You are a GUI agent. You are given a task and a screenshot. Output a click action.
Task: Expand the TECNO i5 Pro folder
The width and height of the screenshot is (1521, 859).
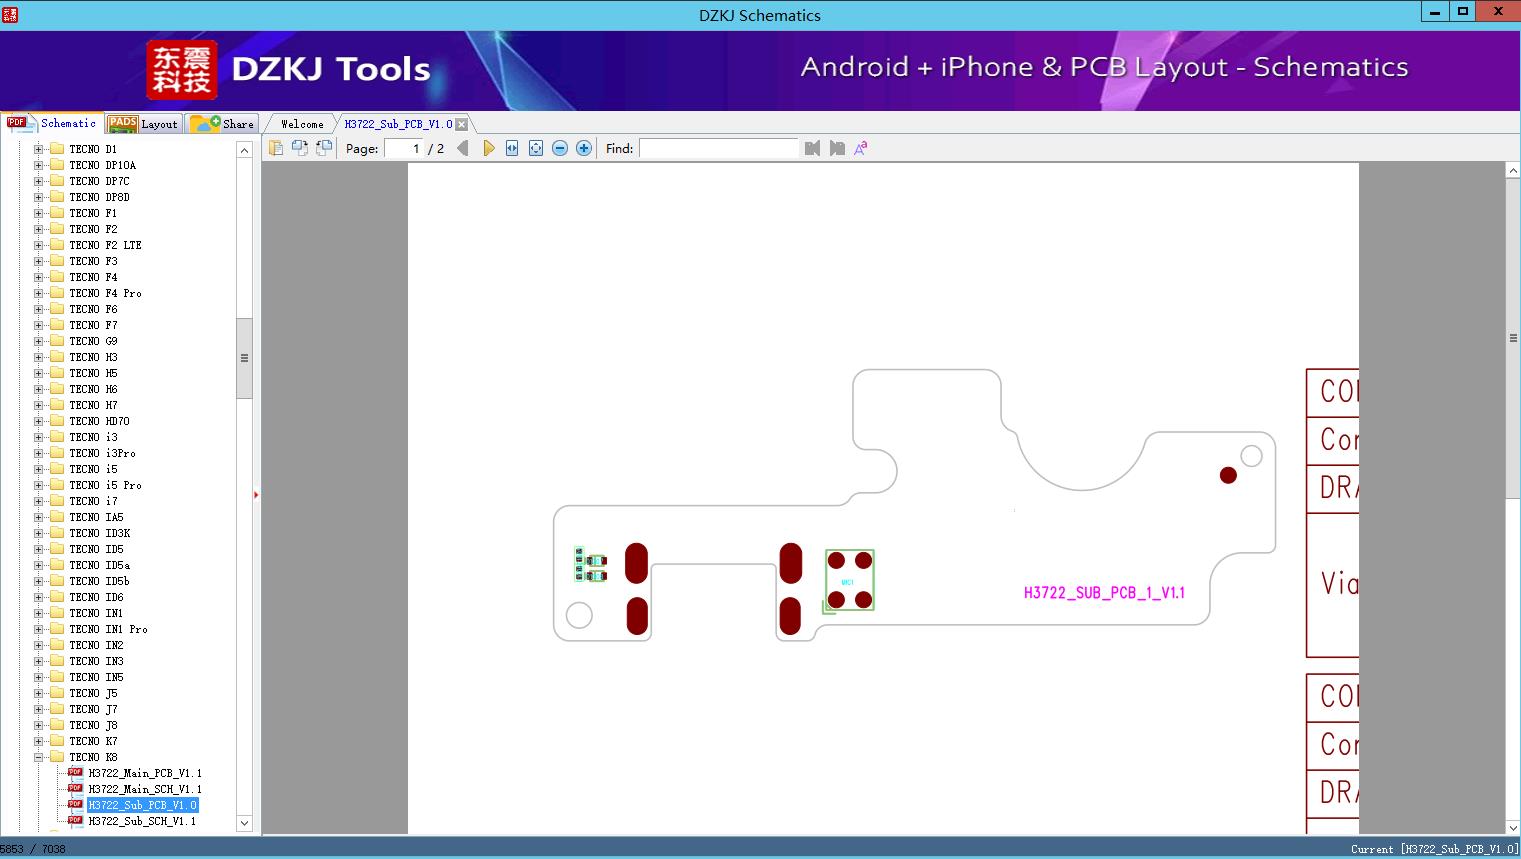coord(39,485)
